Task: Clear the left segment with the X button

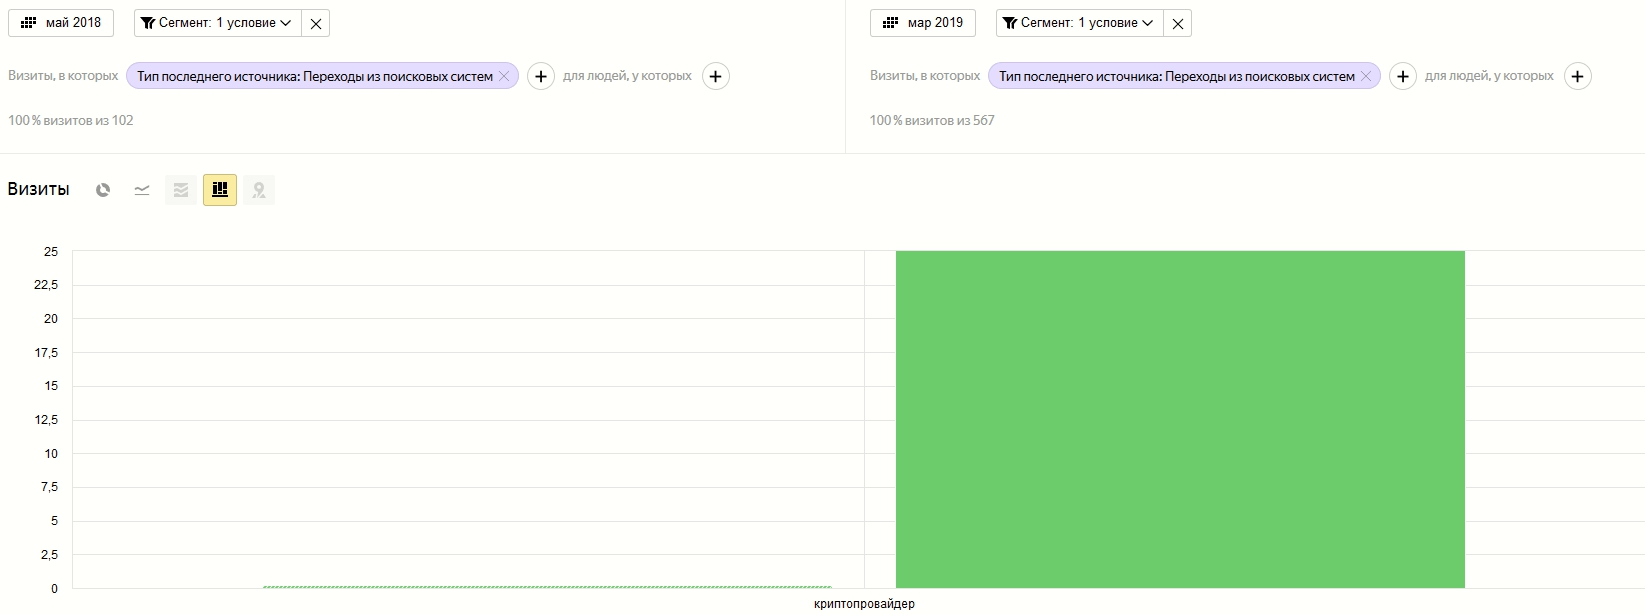Action: tap(316, 24)
